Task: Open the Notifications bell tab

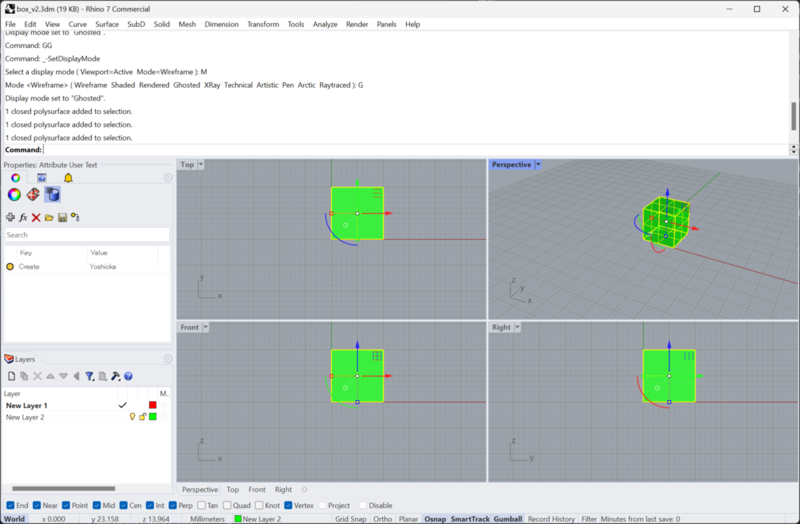Action: [x=68, y=178]
